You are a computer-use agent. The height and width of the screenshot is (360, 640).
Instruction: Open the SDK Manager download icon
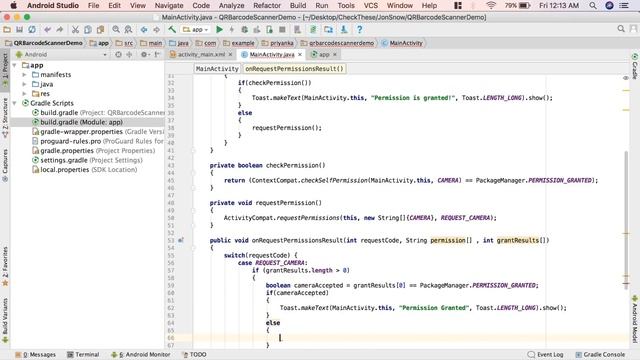344,29
